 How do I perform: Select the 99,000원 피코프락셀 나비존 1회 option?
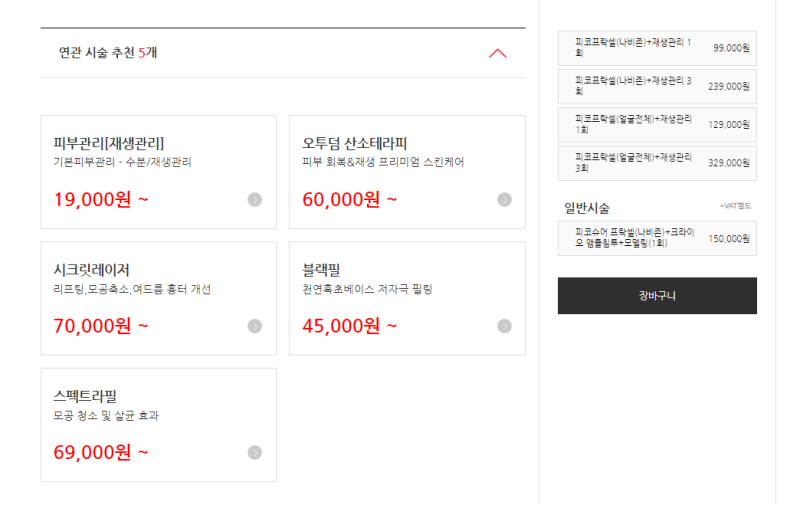657,48
